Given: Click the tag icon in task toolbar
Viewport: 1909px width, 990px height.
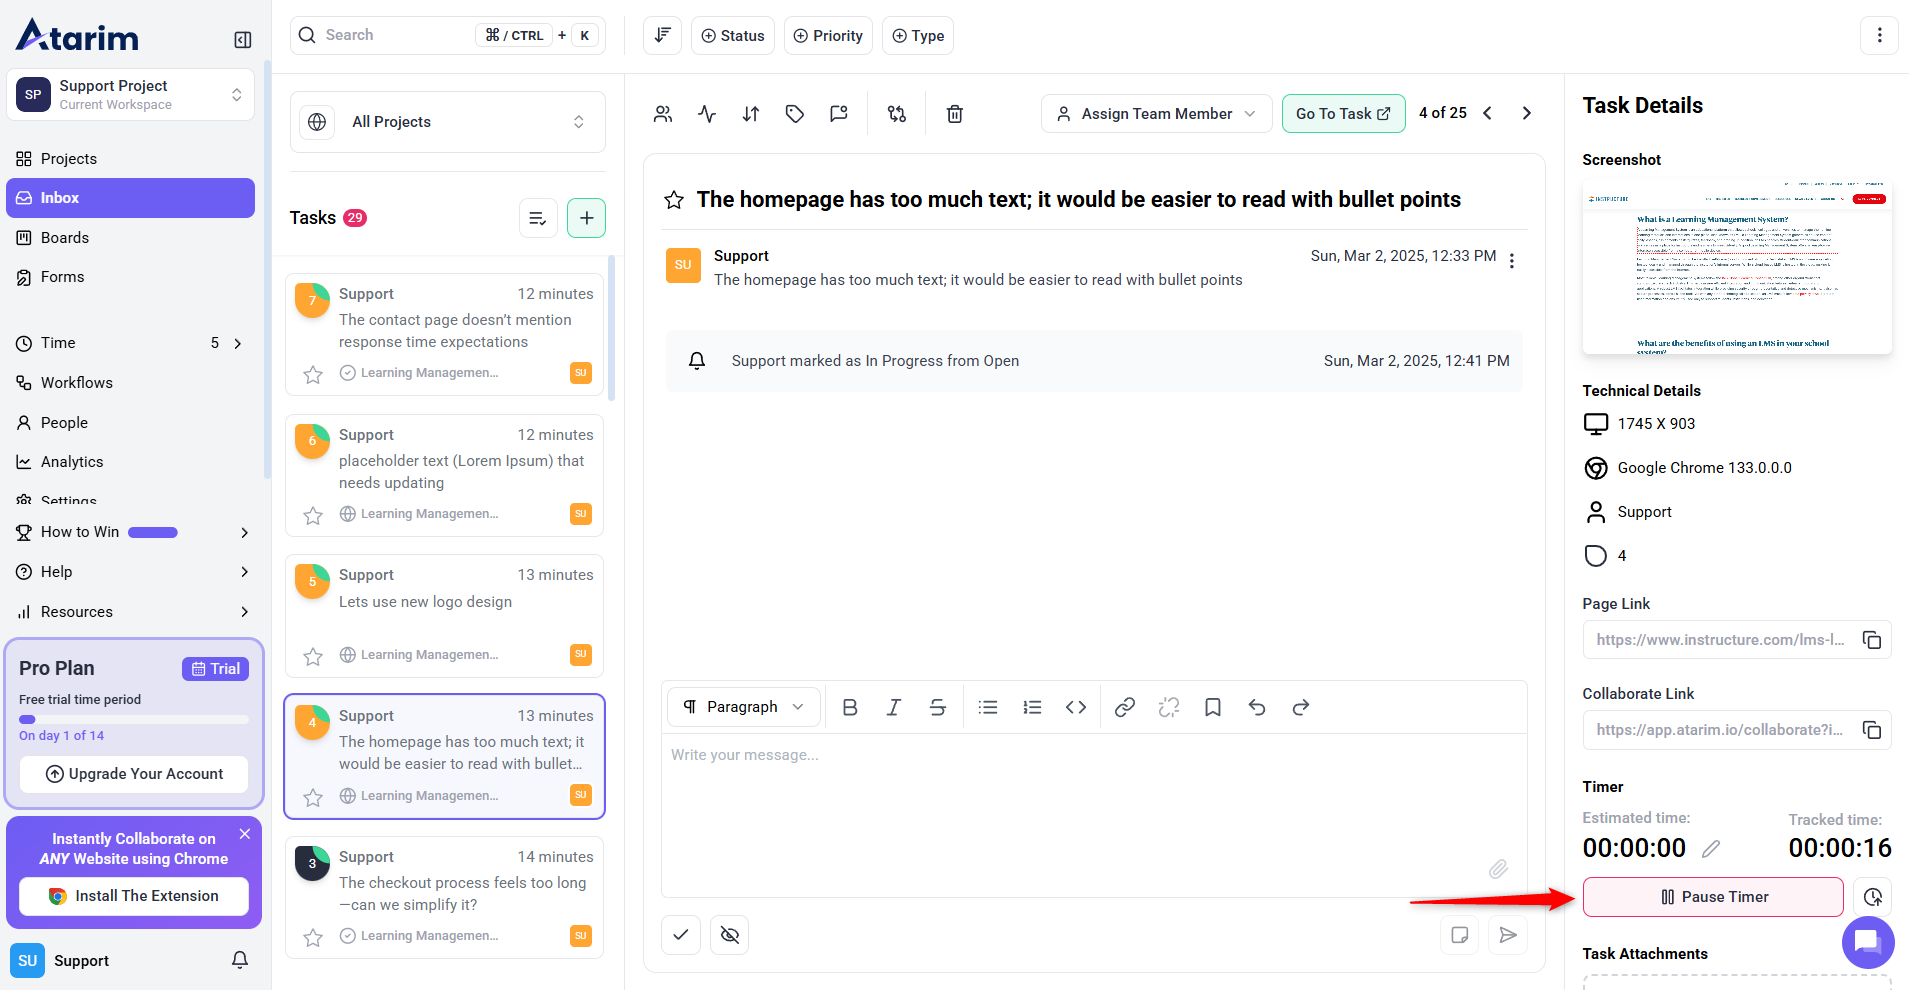Looking at the screenshot, I should 794,114.
